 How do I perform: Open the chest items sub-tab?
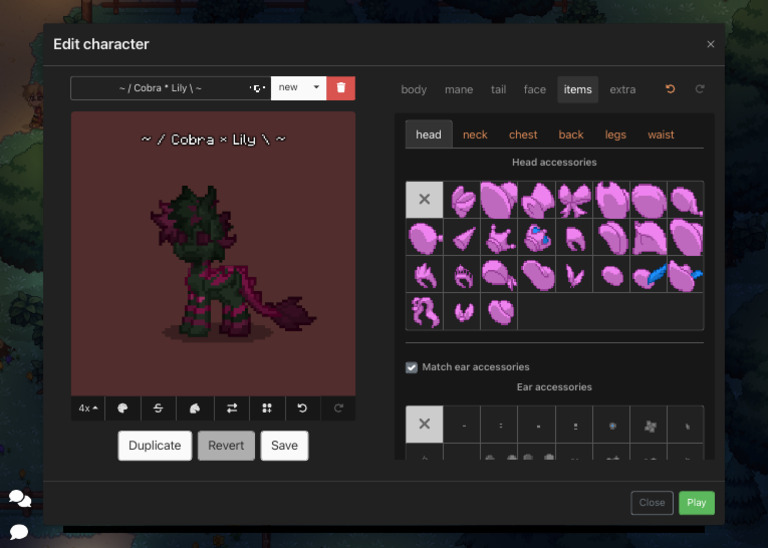tap(523, 135)
